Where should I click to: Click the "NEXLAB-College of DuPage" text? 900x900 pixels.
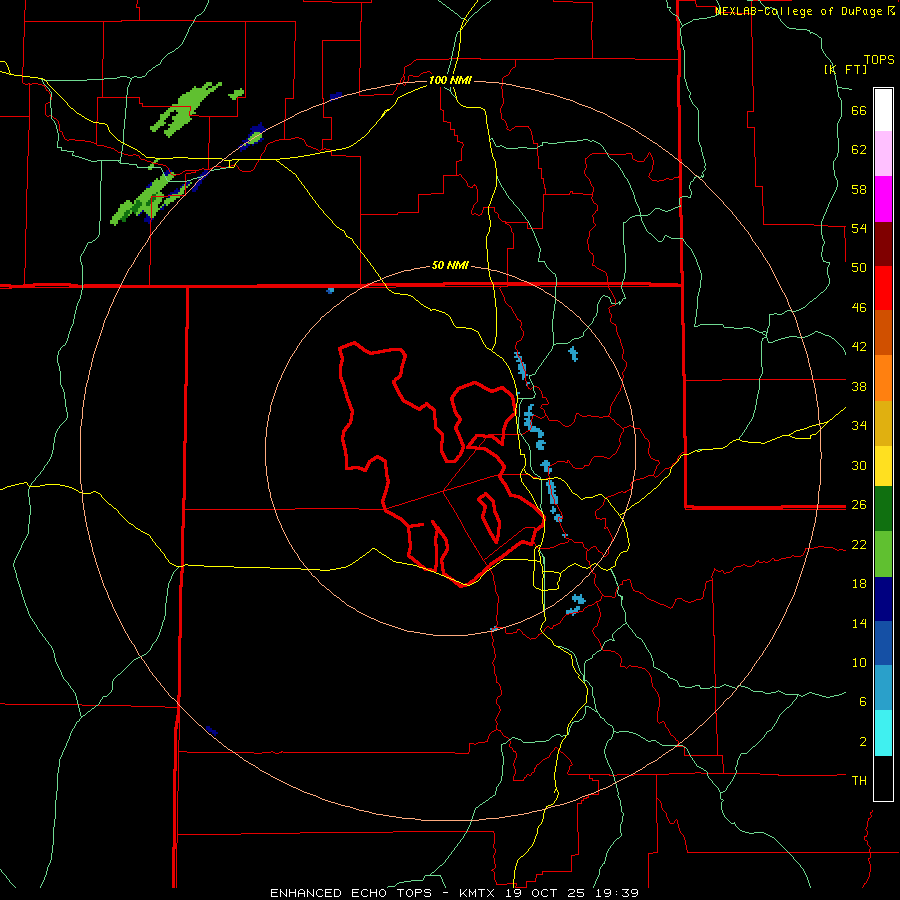point(800,11)
